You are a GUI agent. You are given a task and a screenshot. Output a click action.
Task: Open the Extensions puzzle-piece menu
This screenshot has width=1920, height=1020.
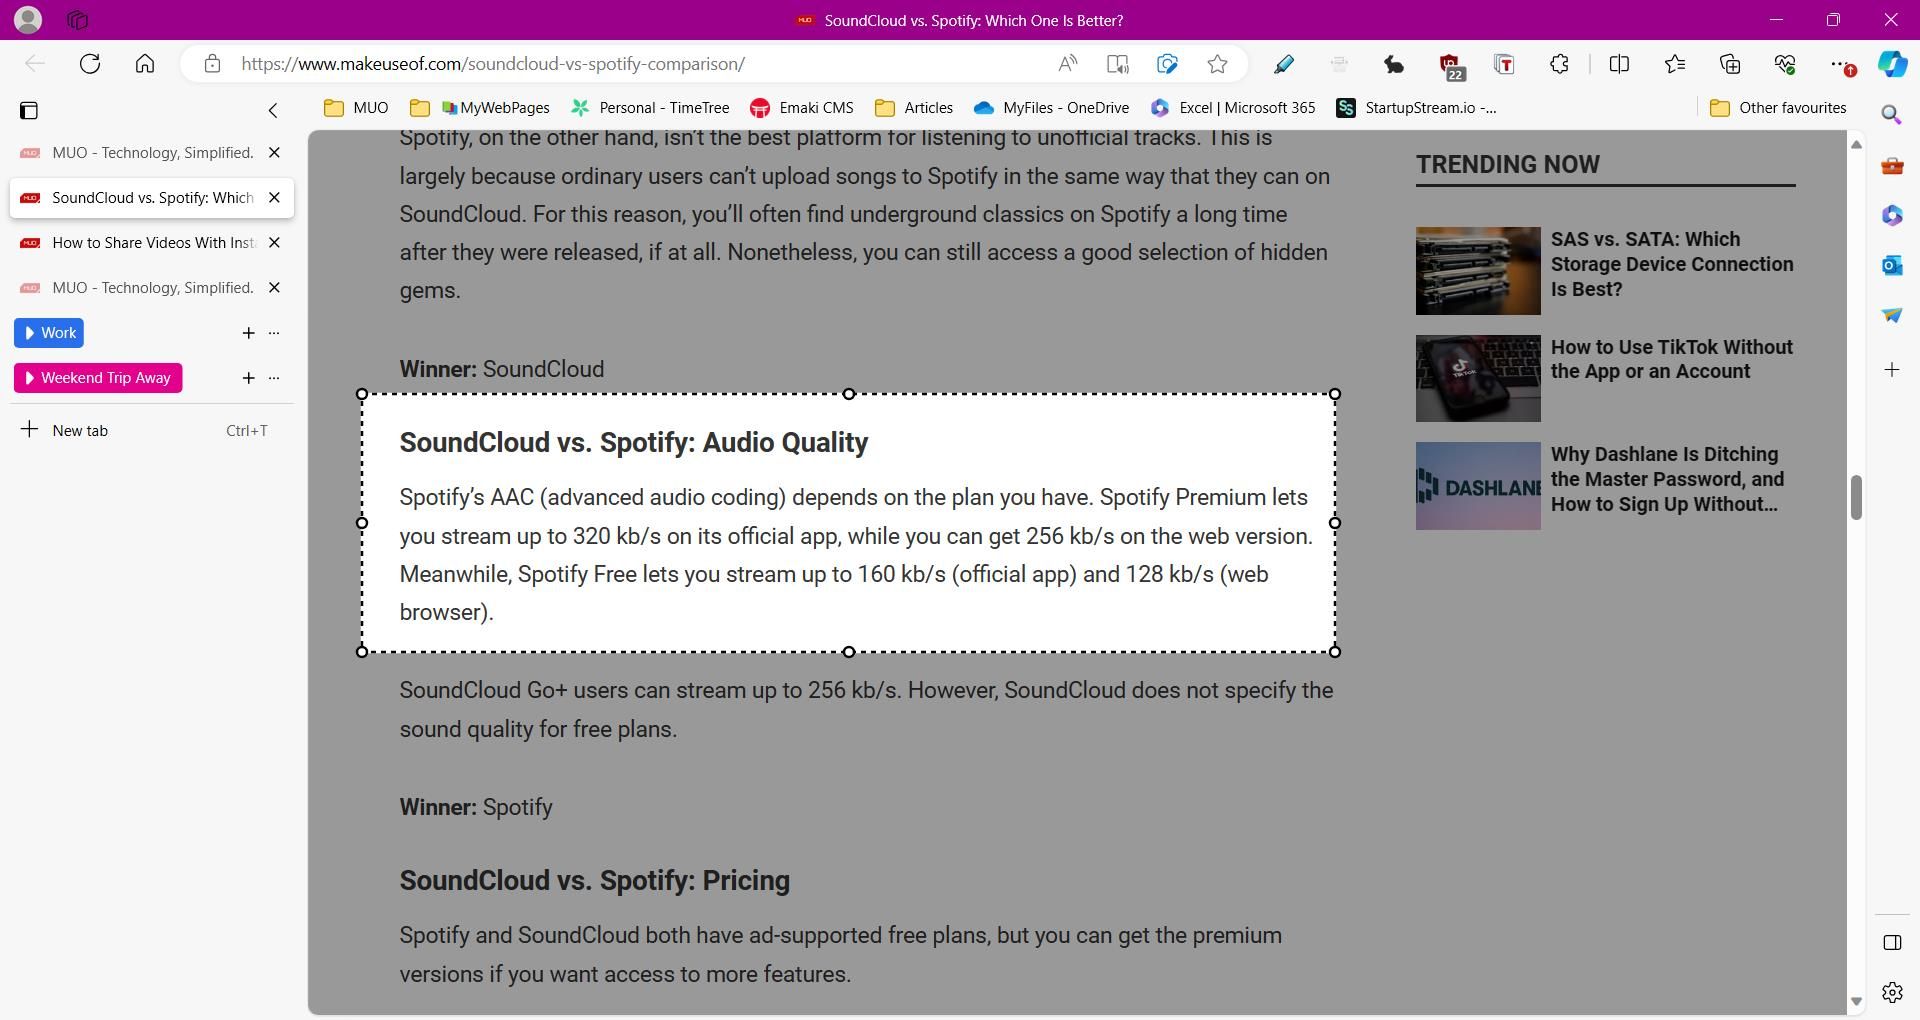coord(1559,63)
